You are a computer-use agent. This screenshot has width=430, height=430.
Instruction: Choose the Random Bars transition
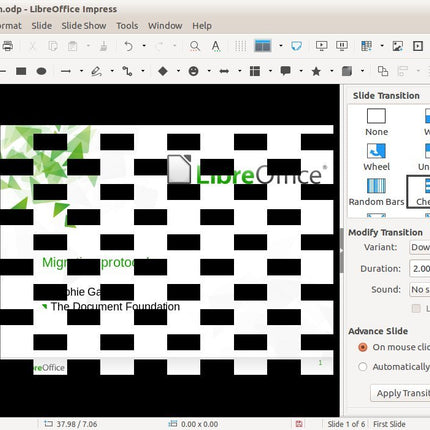(376, 192)
